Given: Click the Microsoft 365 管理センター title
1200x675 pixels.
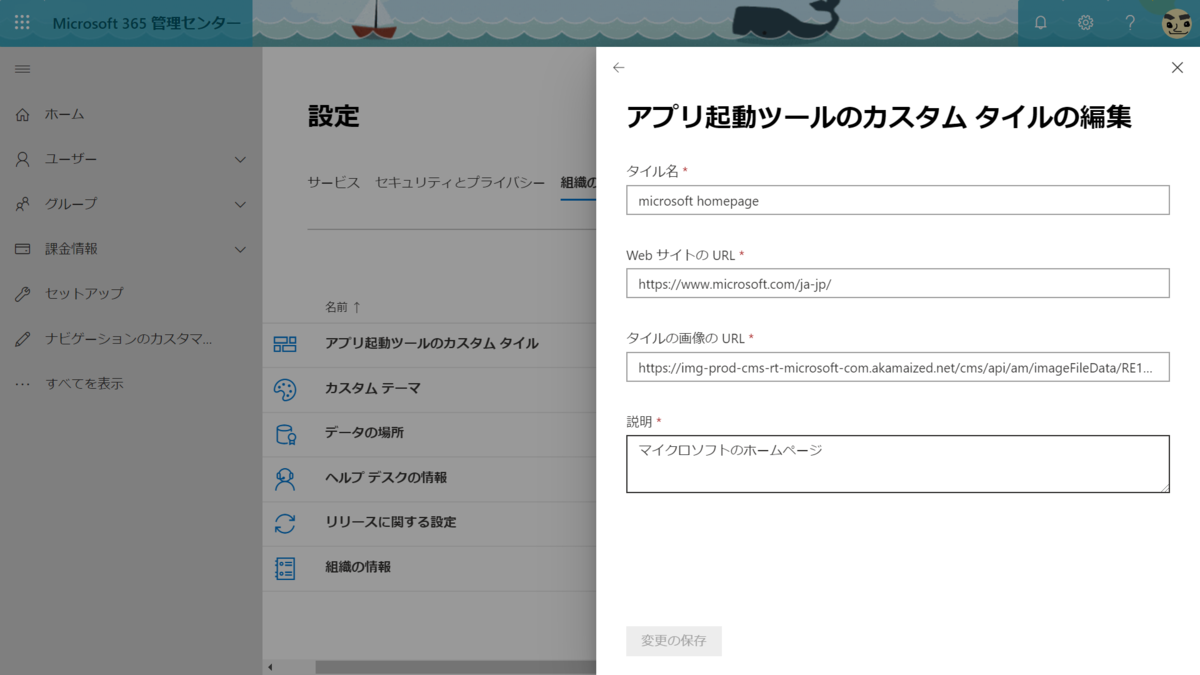Looking at the screenshot, I should click(x=146, y=23).
